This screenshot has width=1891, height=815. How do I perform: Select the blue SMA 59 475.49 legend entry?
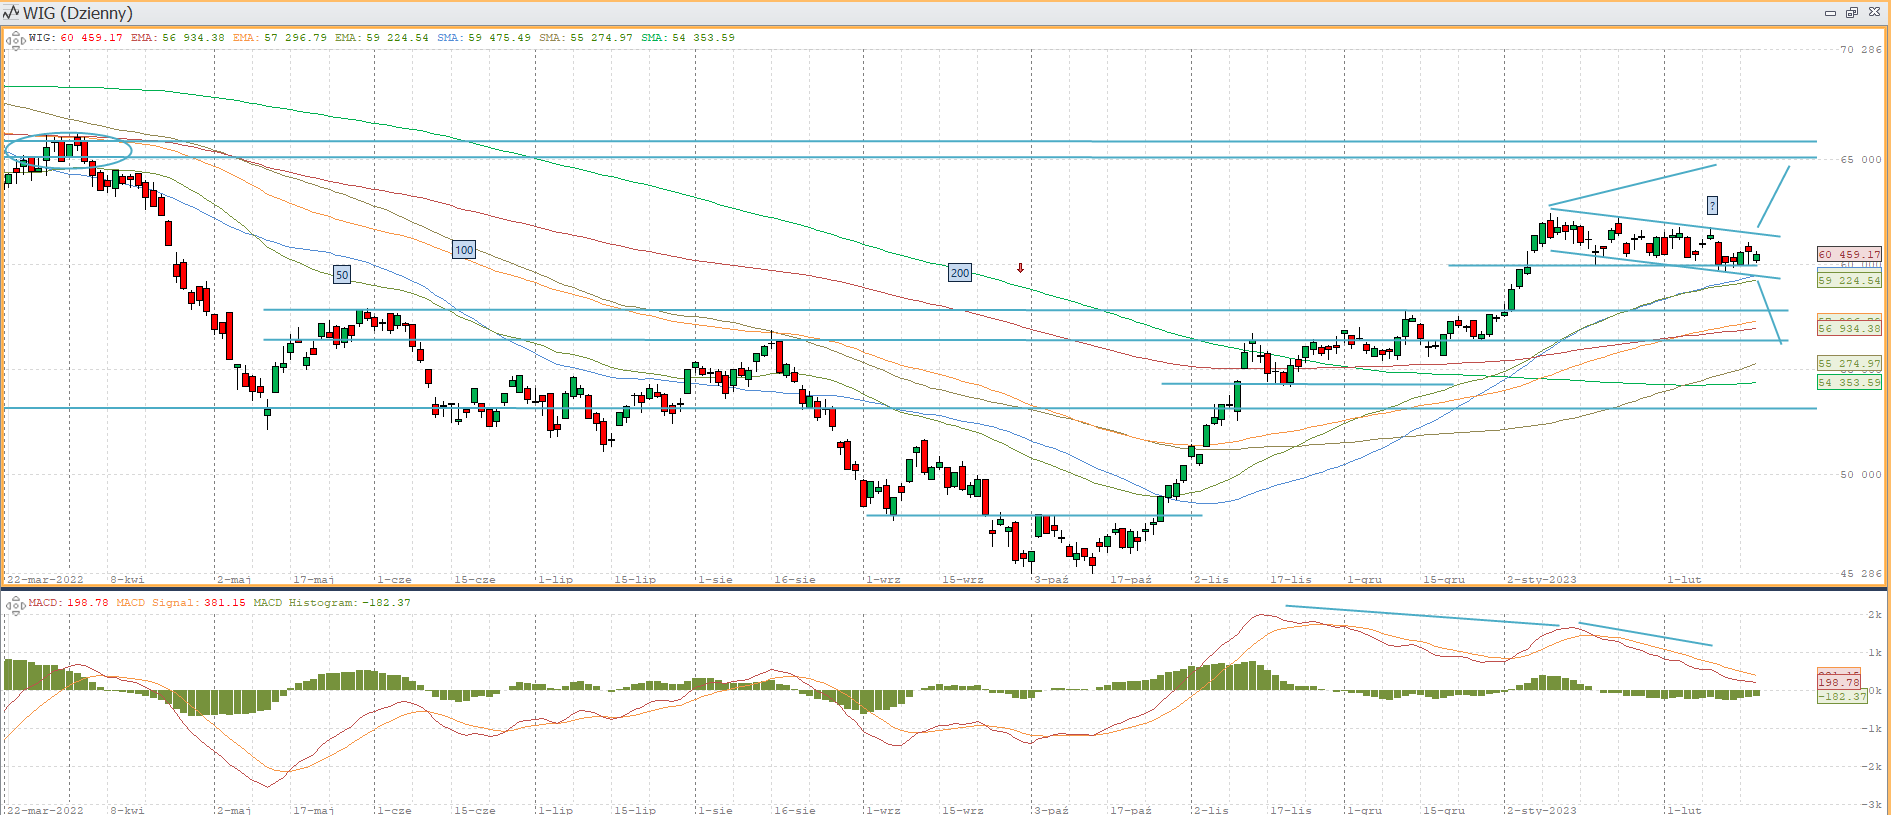point(484,38)
